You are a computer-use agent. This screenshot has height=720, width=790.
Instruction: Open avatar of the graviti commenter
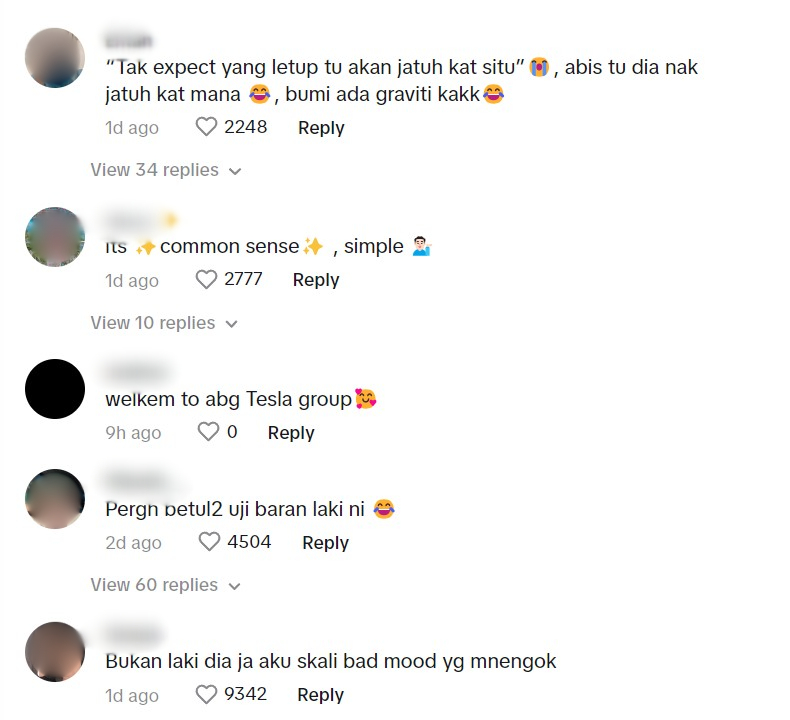(x=55, y=58)
